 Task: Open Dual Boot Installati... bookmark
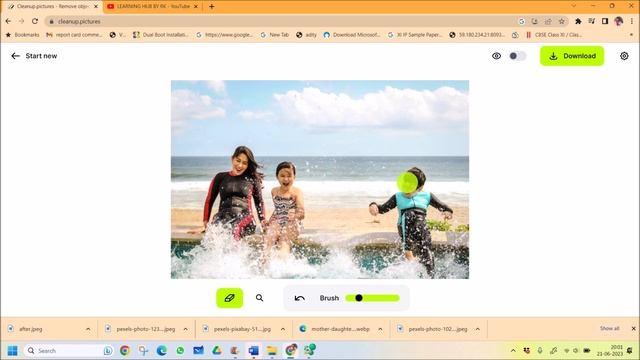point(161,35)
